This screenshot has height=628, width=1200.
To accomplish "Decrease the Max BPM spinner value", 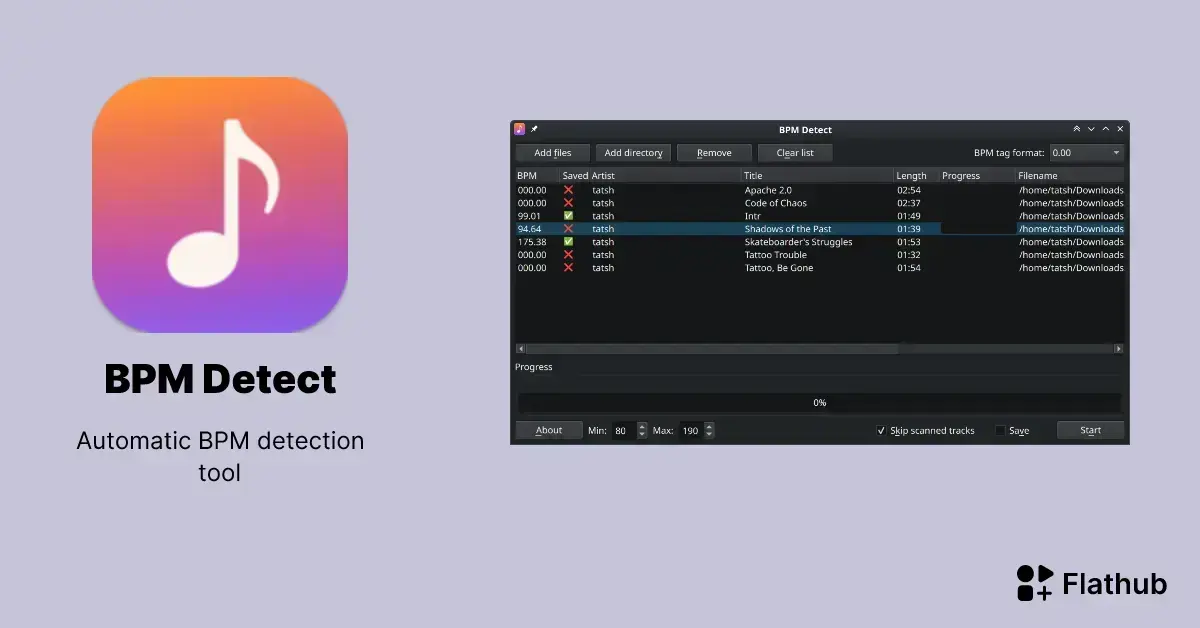I will 709,435.
